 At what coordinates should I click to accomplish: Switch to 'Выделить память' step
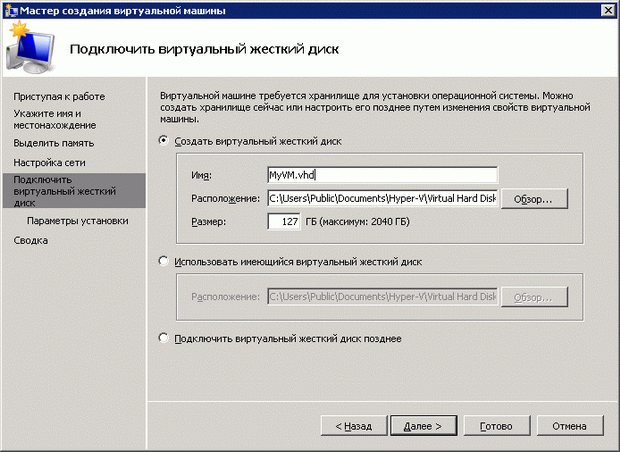point(54,143)
